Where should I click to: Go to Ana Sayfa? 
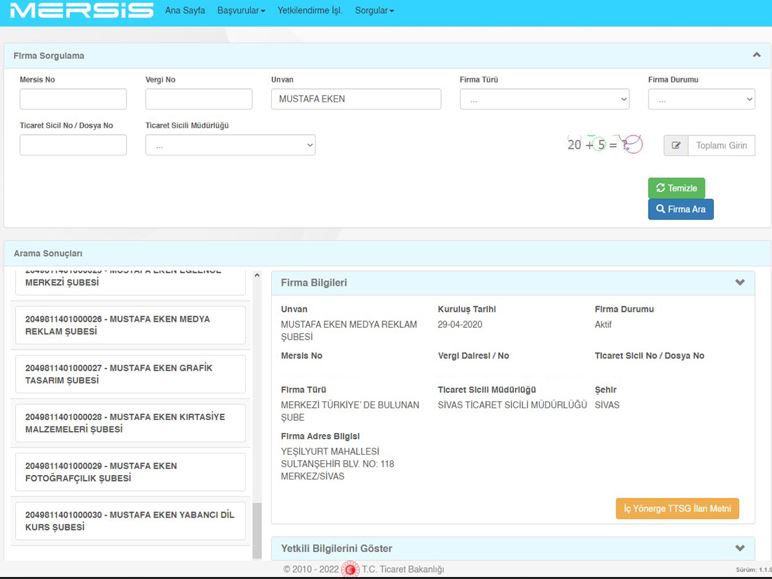pos(185,10)
